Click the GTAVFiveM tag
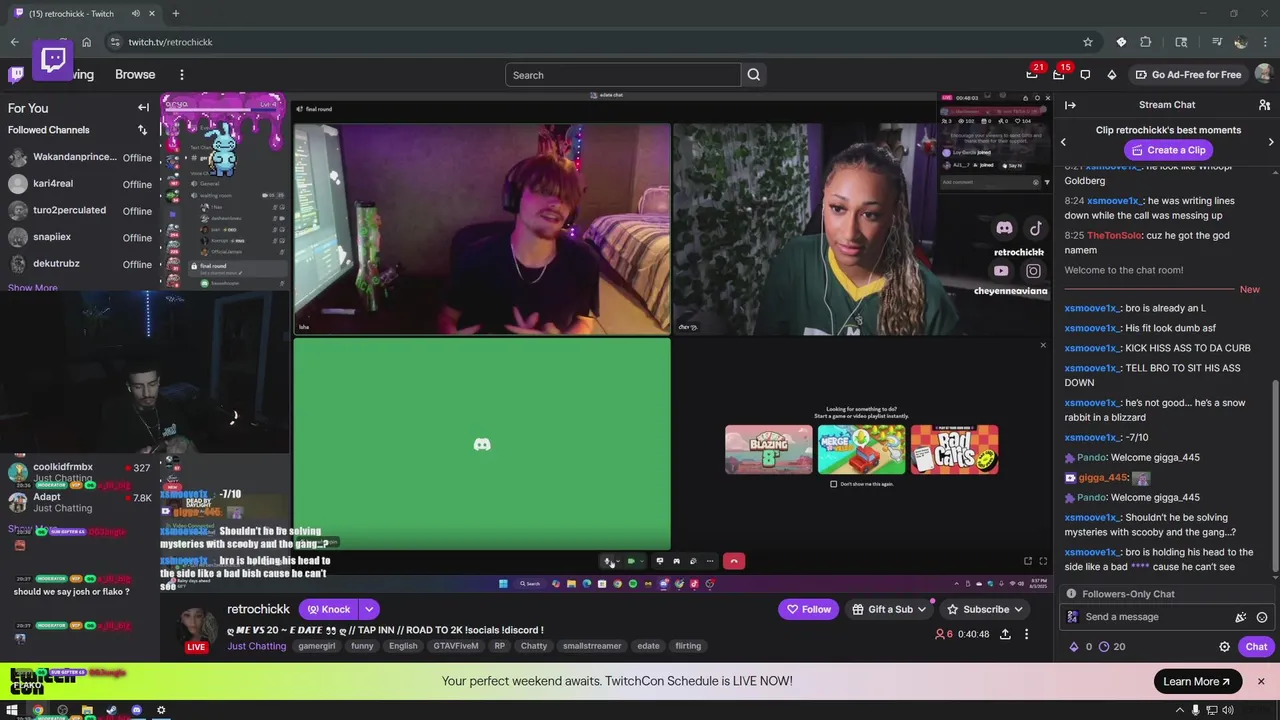The width and height of the screenshot is (1280, 720). 456,646
